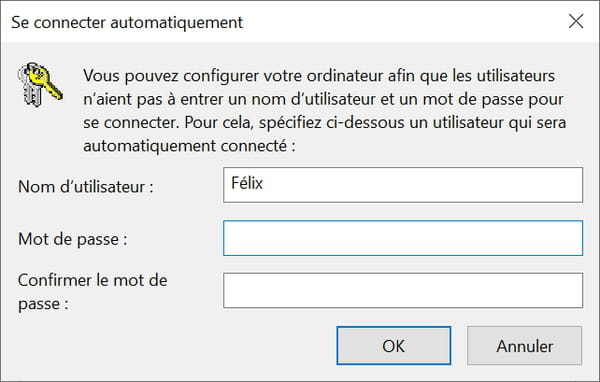Select the Confirmer le mot de passe field
This screenshot has width=600, height=382.
pyautogui.click(x=403, y=291)
